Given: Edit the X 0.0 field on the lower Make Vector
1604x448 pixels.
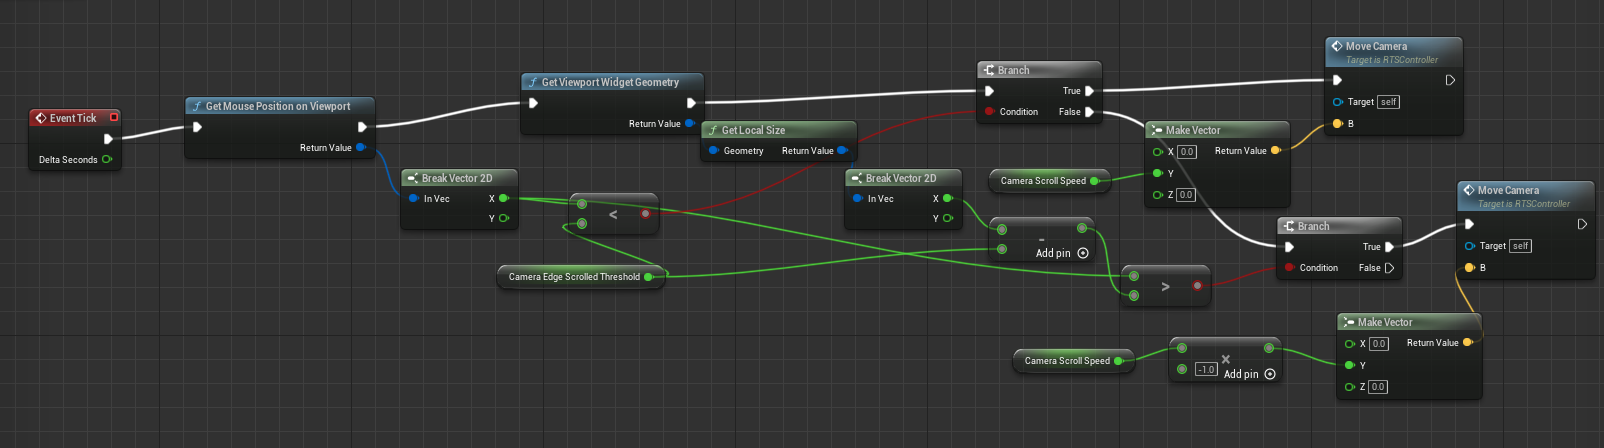Looking at the screenshot, I should 1378,344.
